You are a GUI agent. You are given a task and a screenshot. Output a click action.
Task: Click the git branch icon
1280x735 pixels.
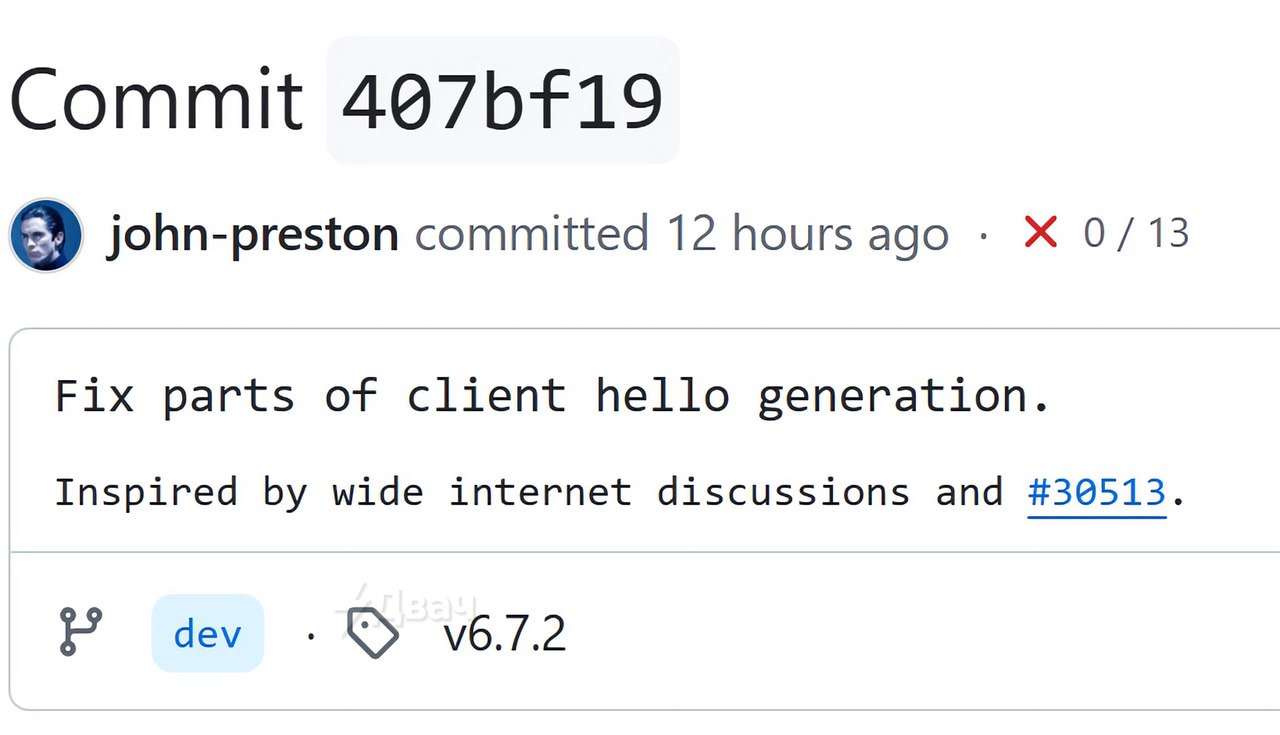81,632
